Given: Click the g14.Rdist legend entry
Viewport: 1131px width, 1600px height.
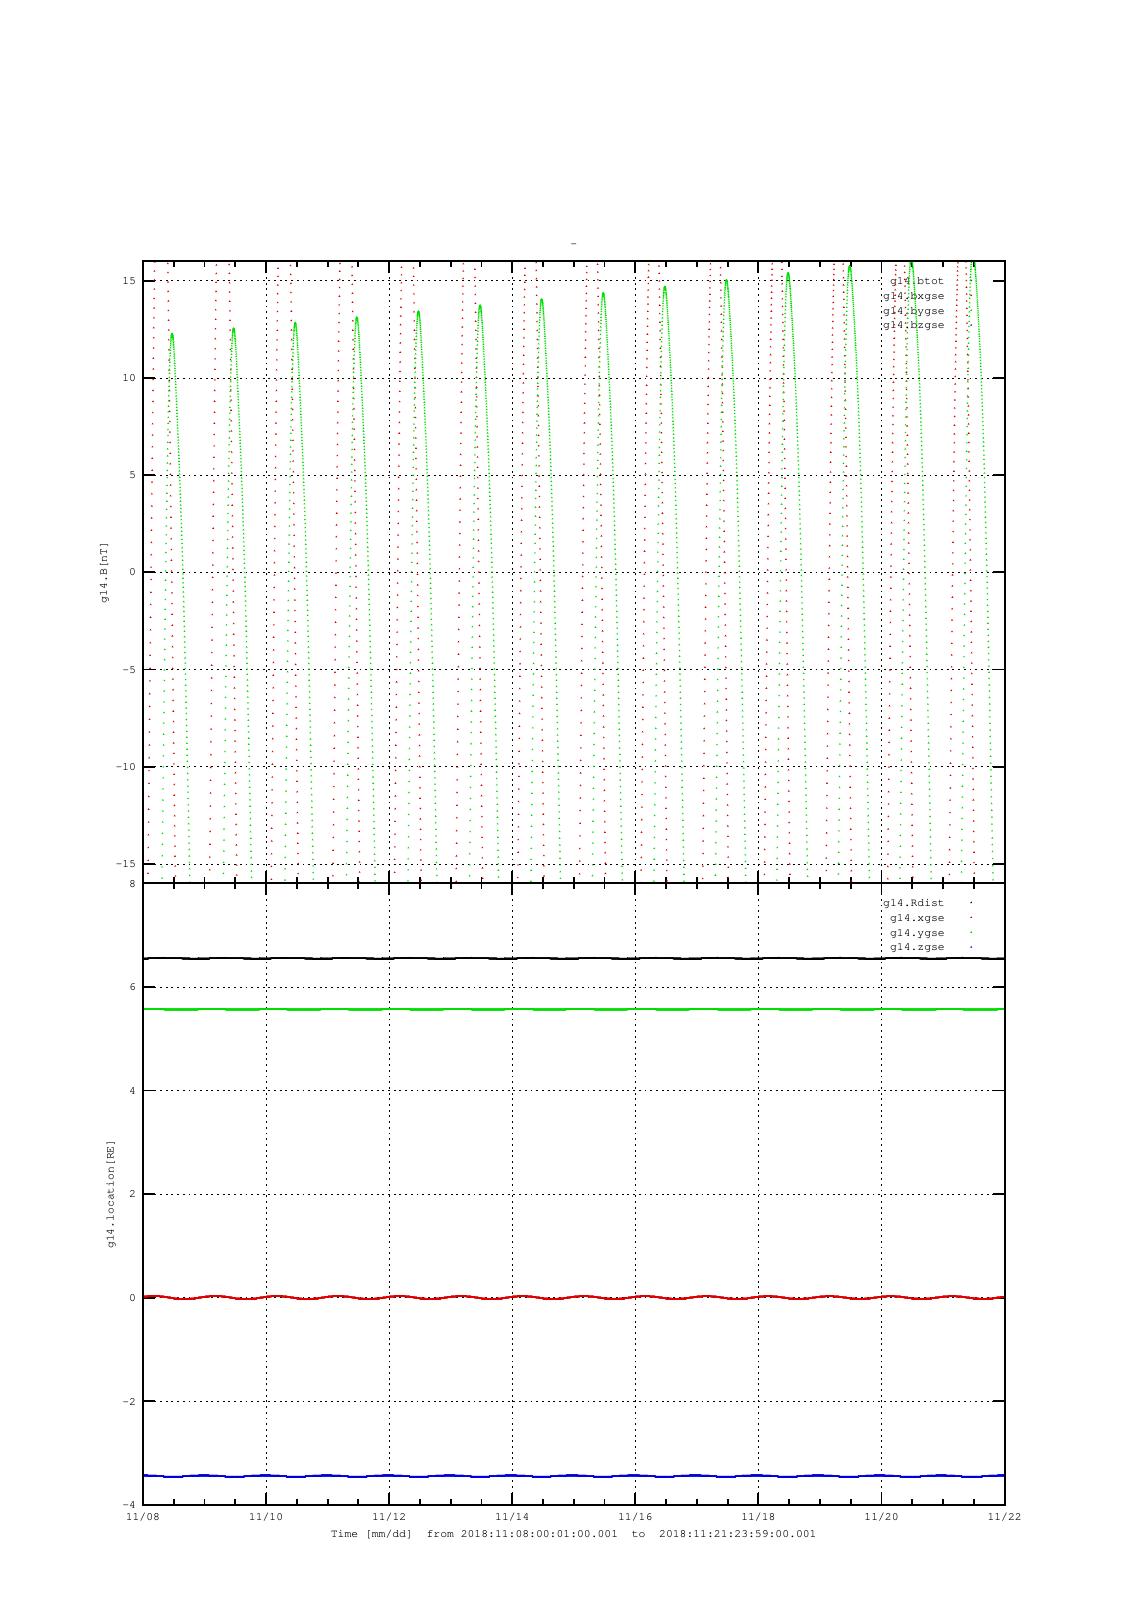Looking at the screenshot, I should [x=913, y=903].
